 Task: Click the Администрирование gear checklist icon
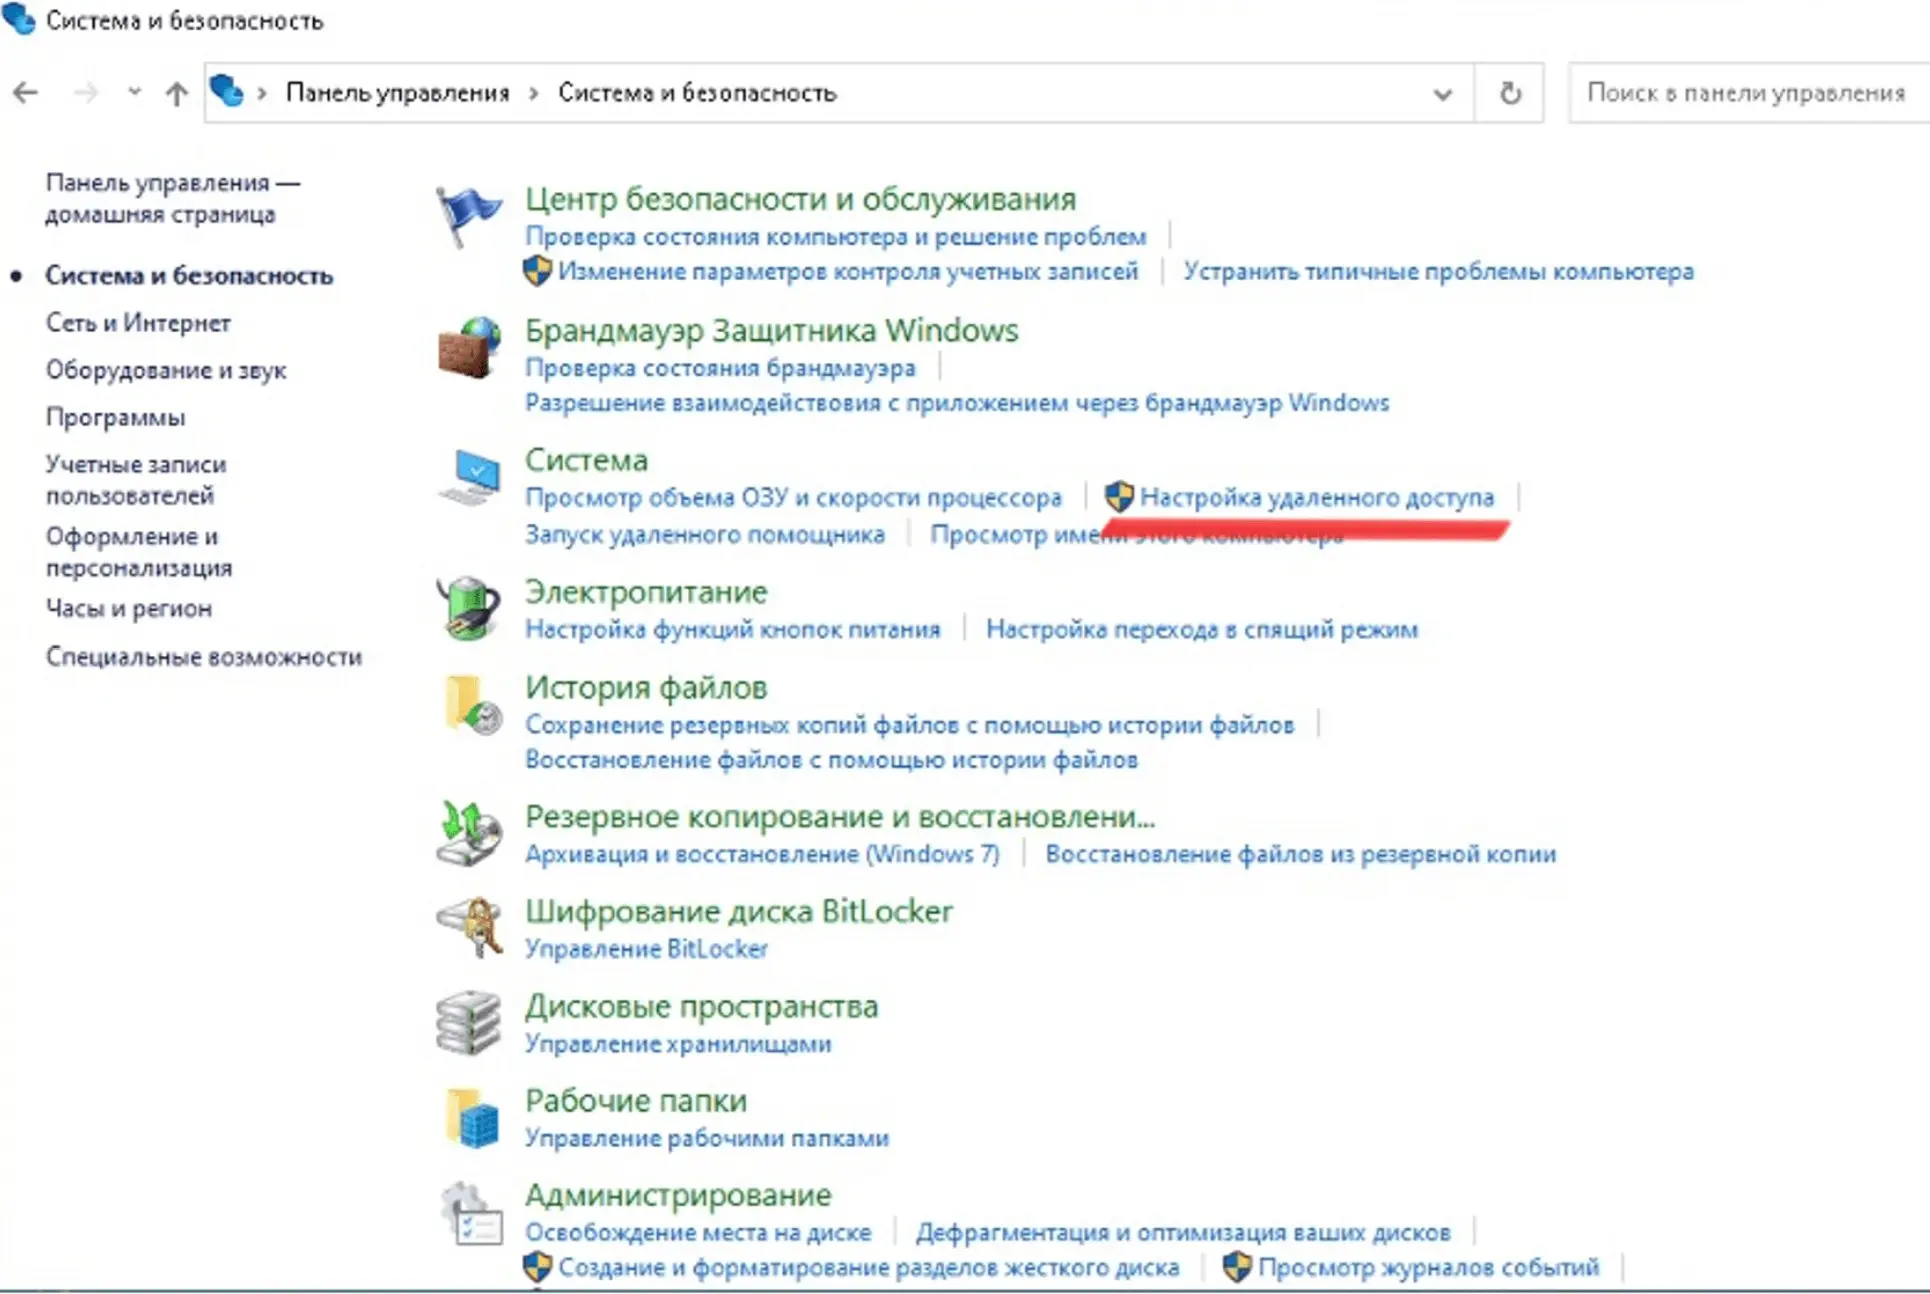tap(470, 1214)
